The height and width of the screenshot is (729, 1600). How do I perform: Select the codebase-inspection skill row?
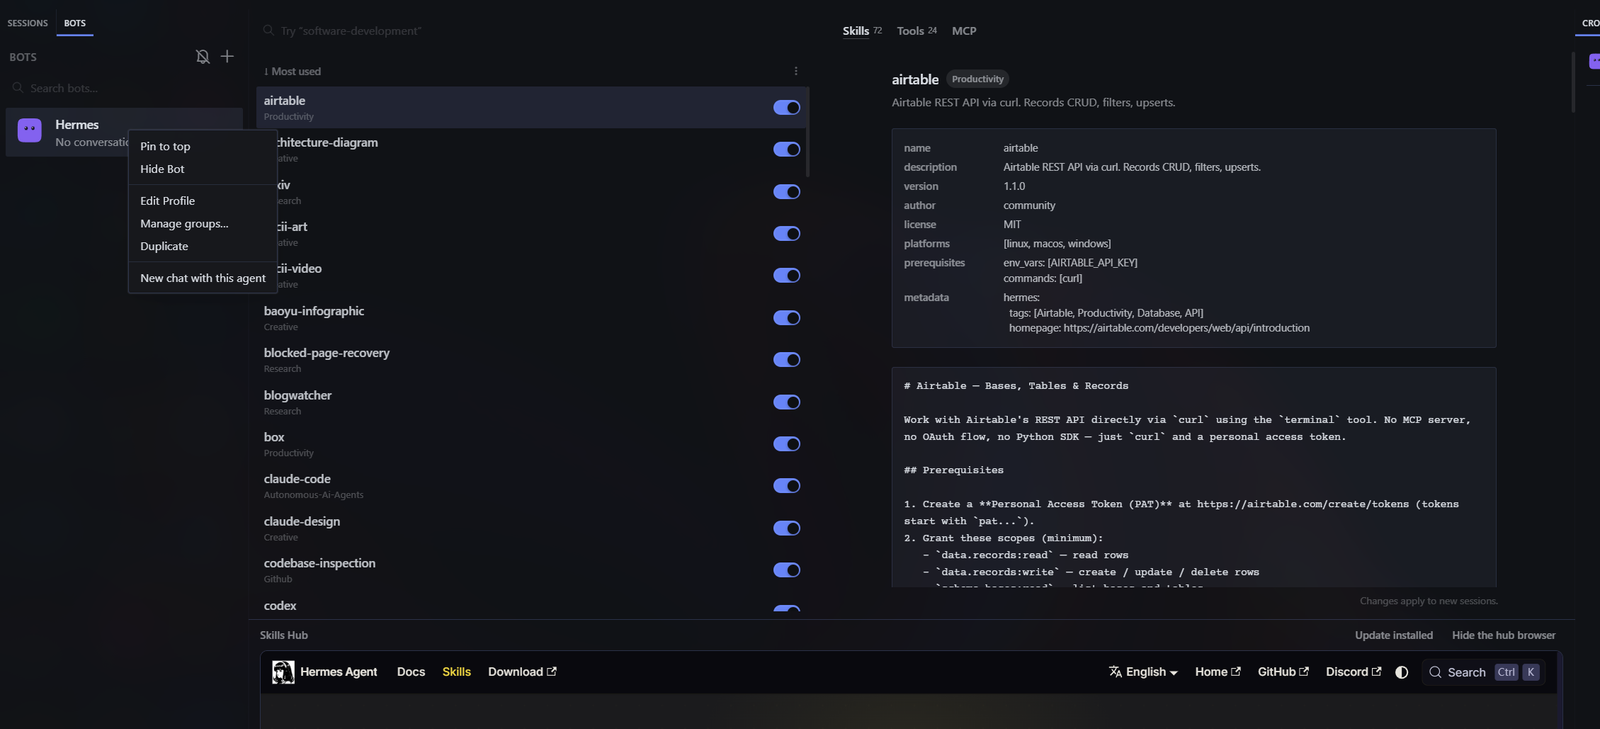pos(532,570)
